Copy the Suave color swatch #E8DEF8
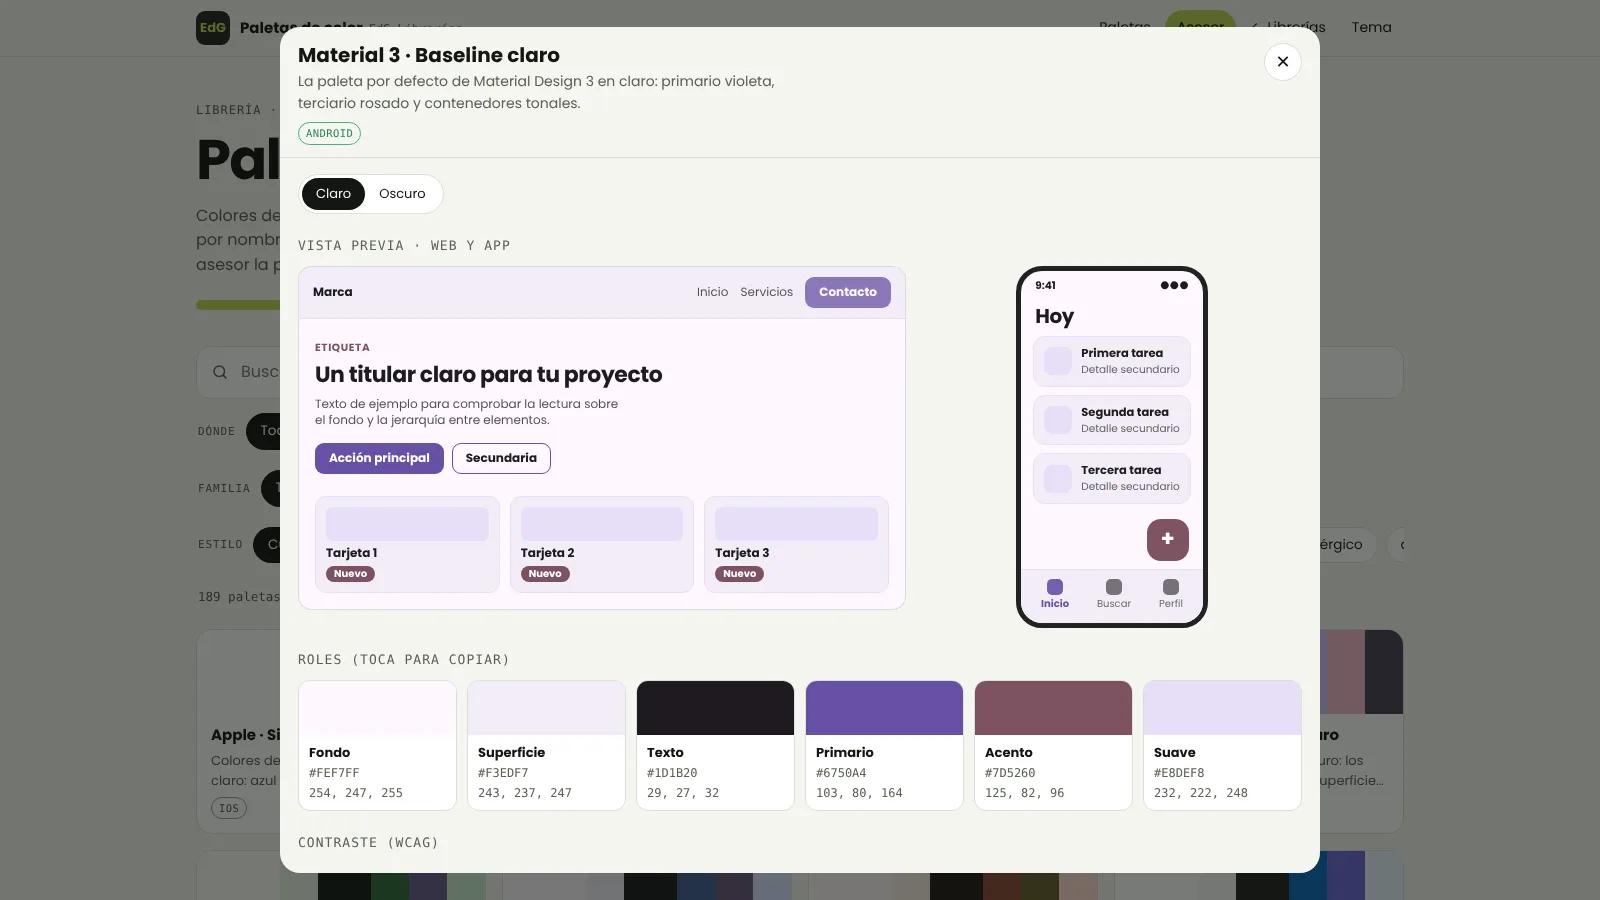 click(1222, 745)
